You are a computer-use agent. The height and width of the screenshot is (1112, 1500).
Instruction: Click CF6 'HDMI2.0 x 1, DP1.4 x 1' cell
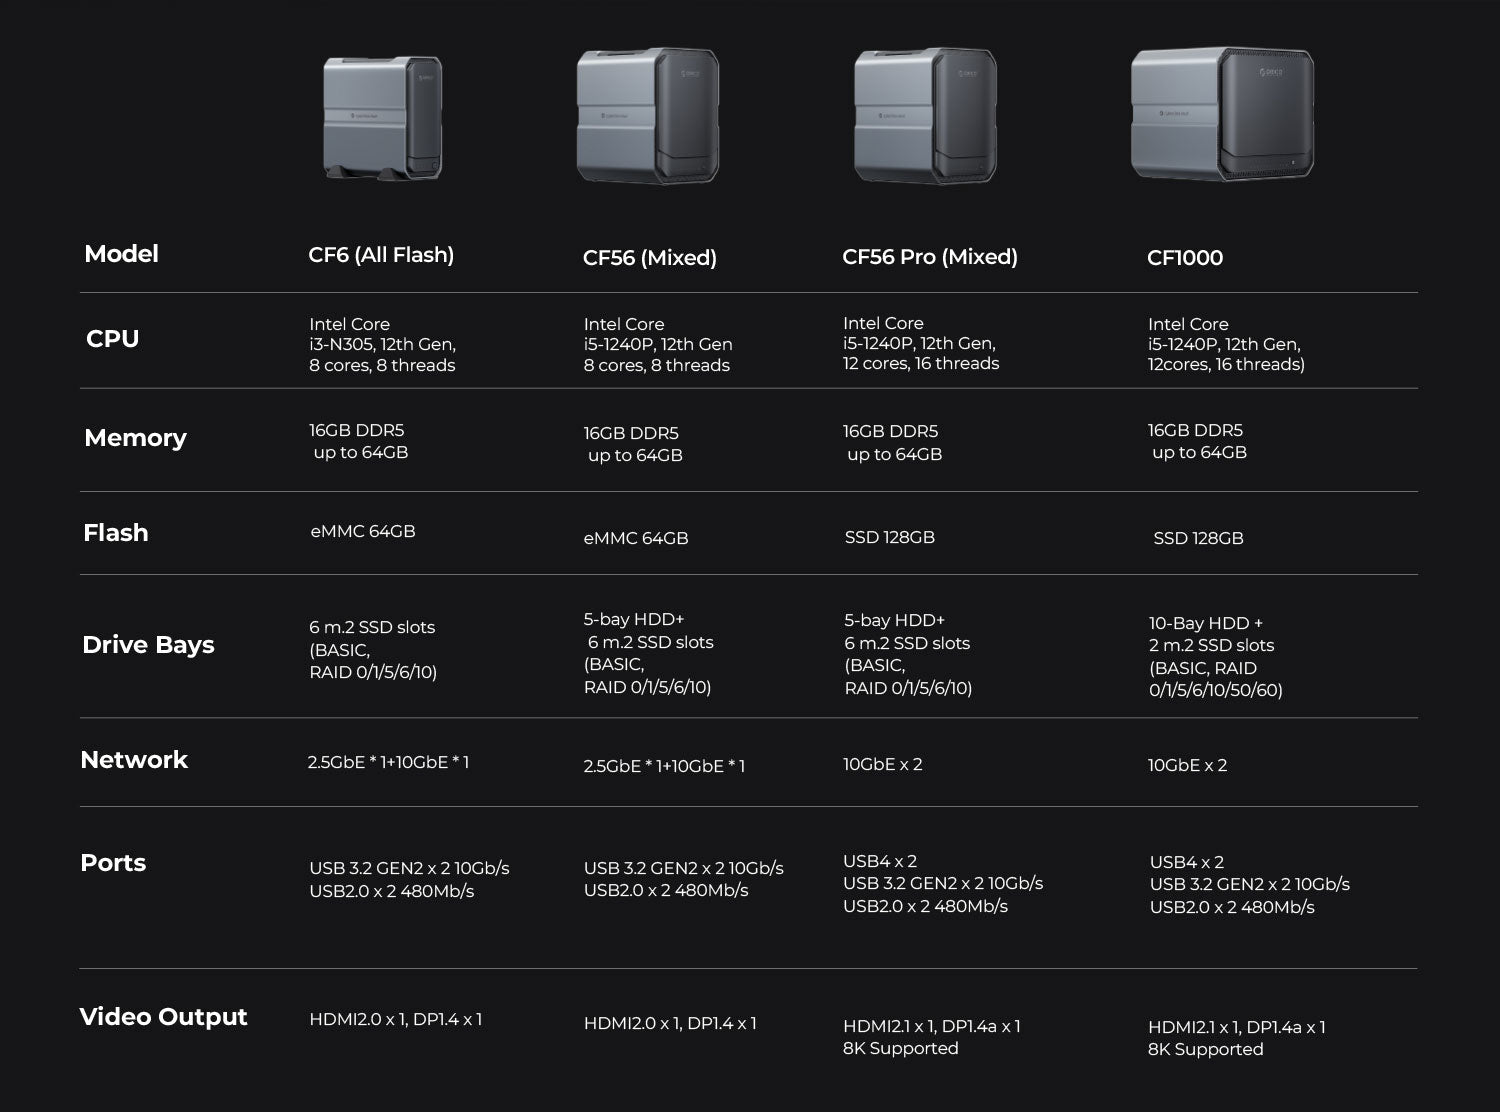point(396,1020)
